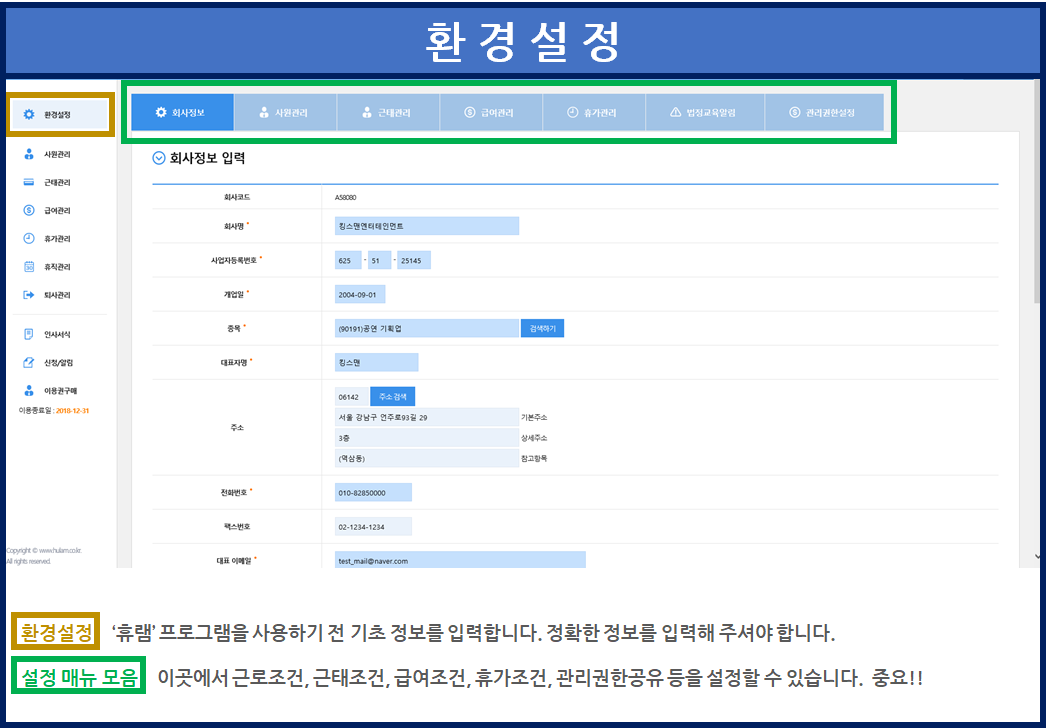Collapse the 회사정보 입력 section chevron
This screenshot has width=1046, height=728.
tap(158, 158)
